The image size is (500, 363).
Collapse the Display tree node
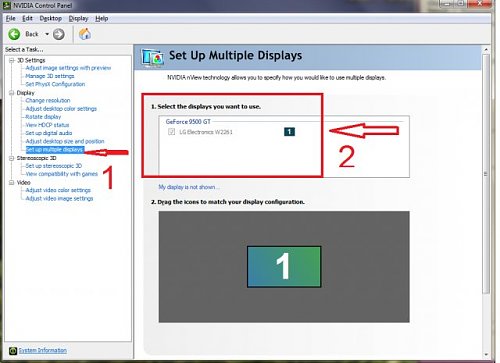tap(12, 93)
